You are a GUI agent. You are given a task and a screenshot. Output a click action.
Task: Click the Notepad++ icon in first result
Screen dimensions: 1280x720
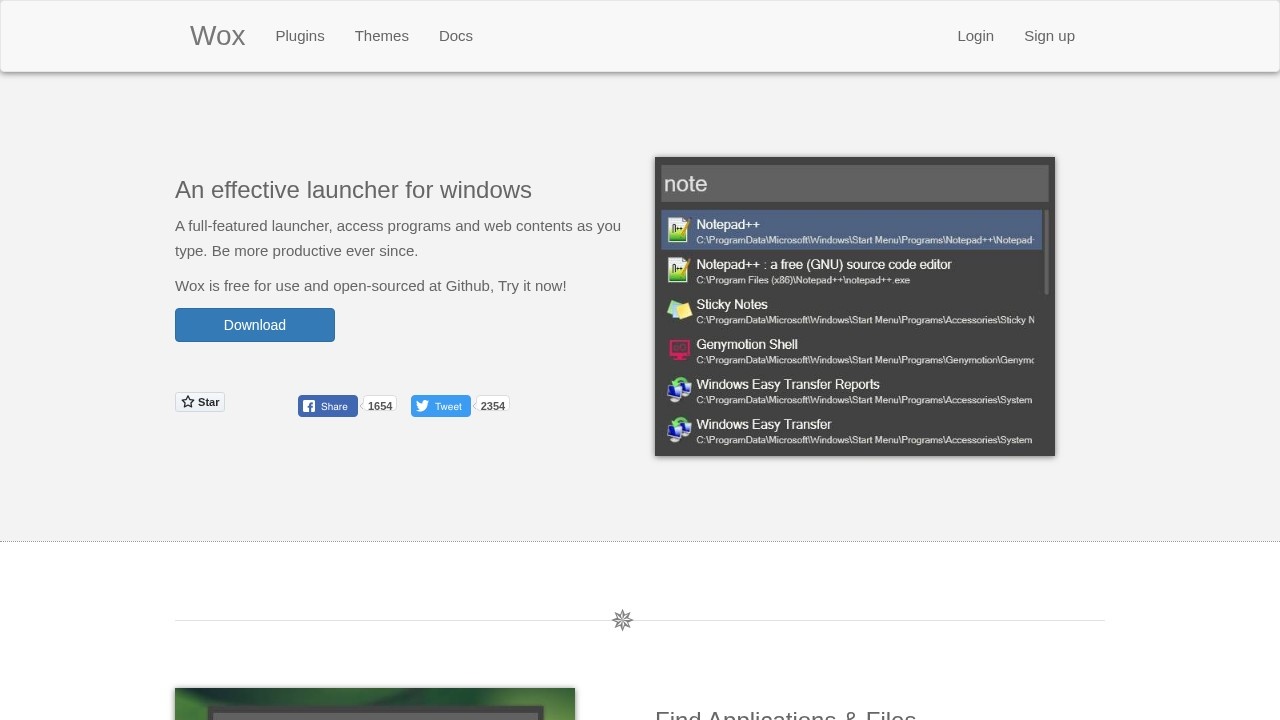[x=679, y=230]
